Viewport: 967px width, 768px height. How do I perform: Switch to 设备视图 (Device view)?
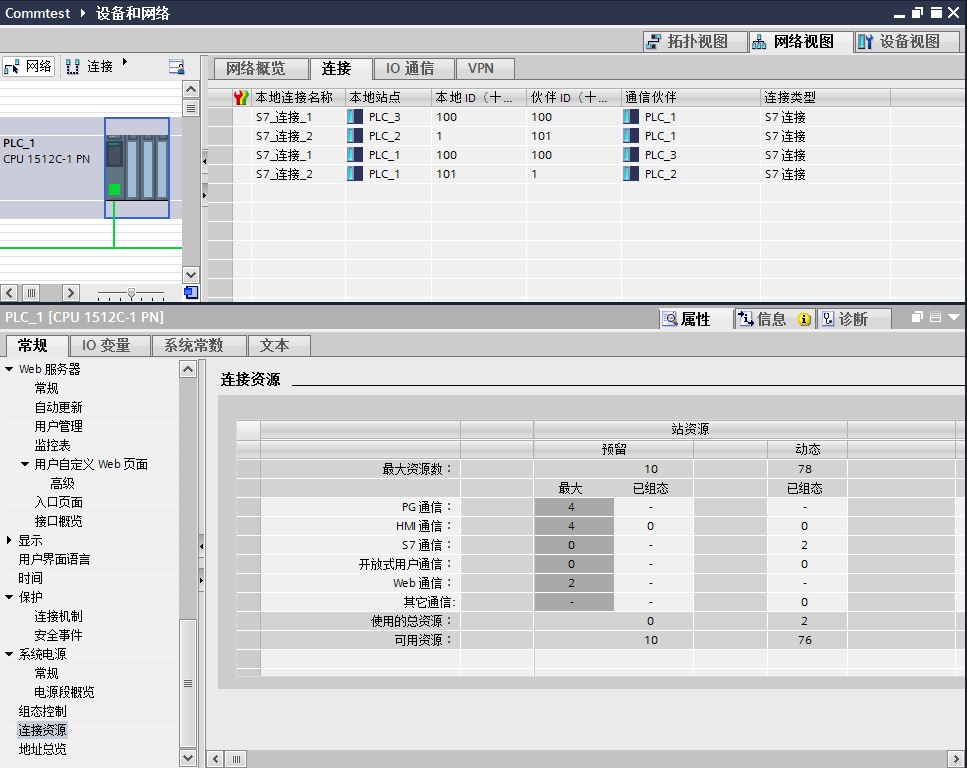[899, 41]
